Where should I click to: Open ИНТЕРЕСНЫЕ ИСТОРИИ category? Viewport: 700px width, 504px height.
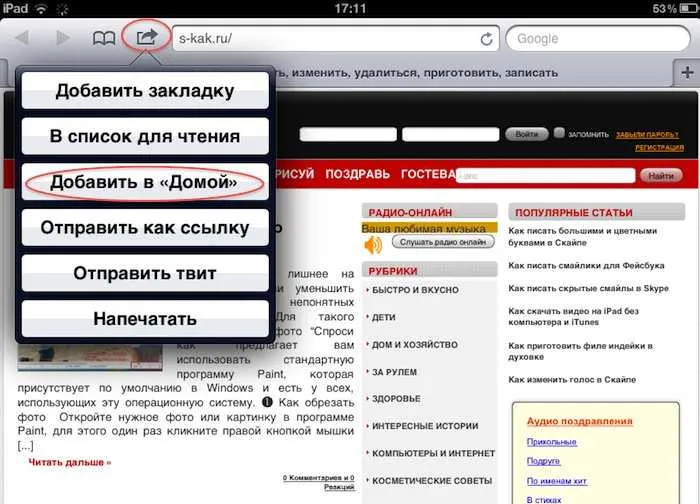425,426
